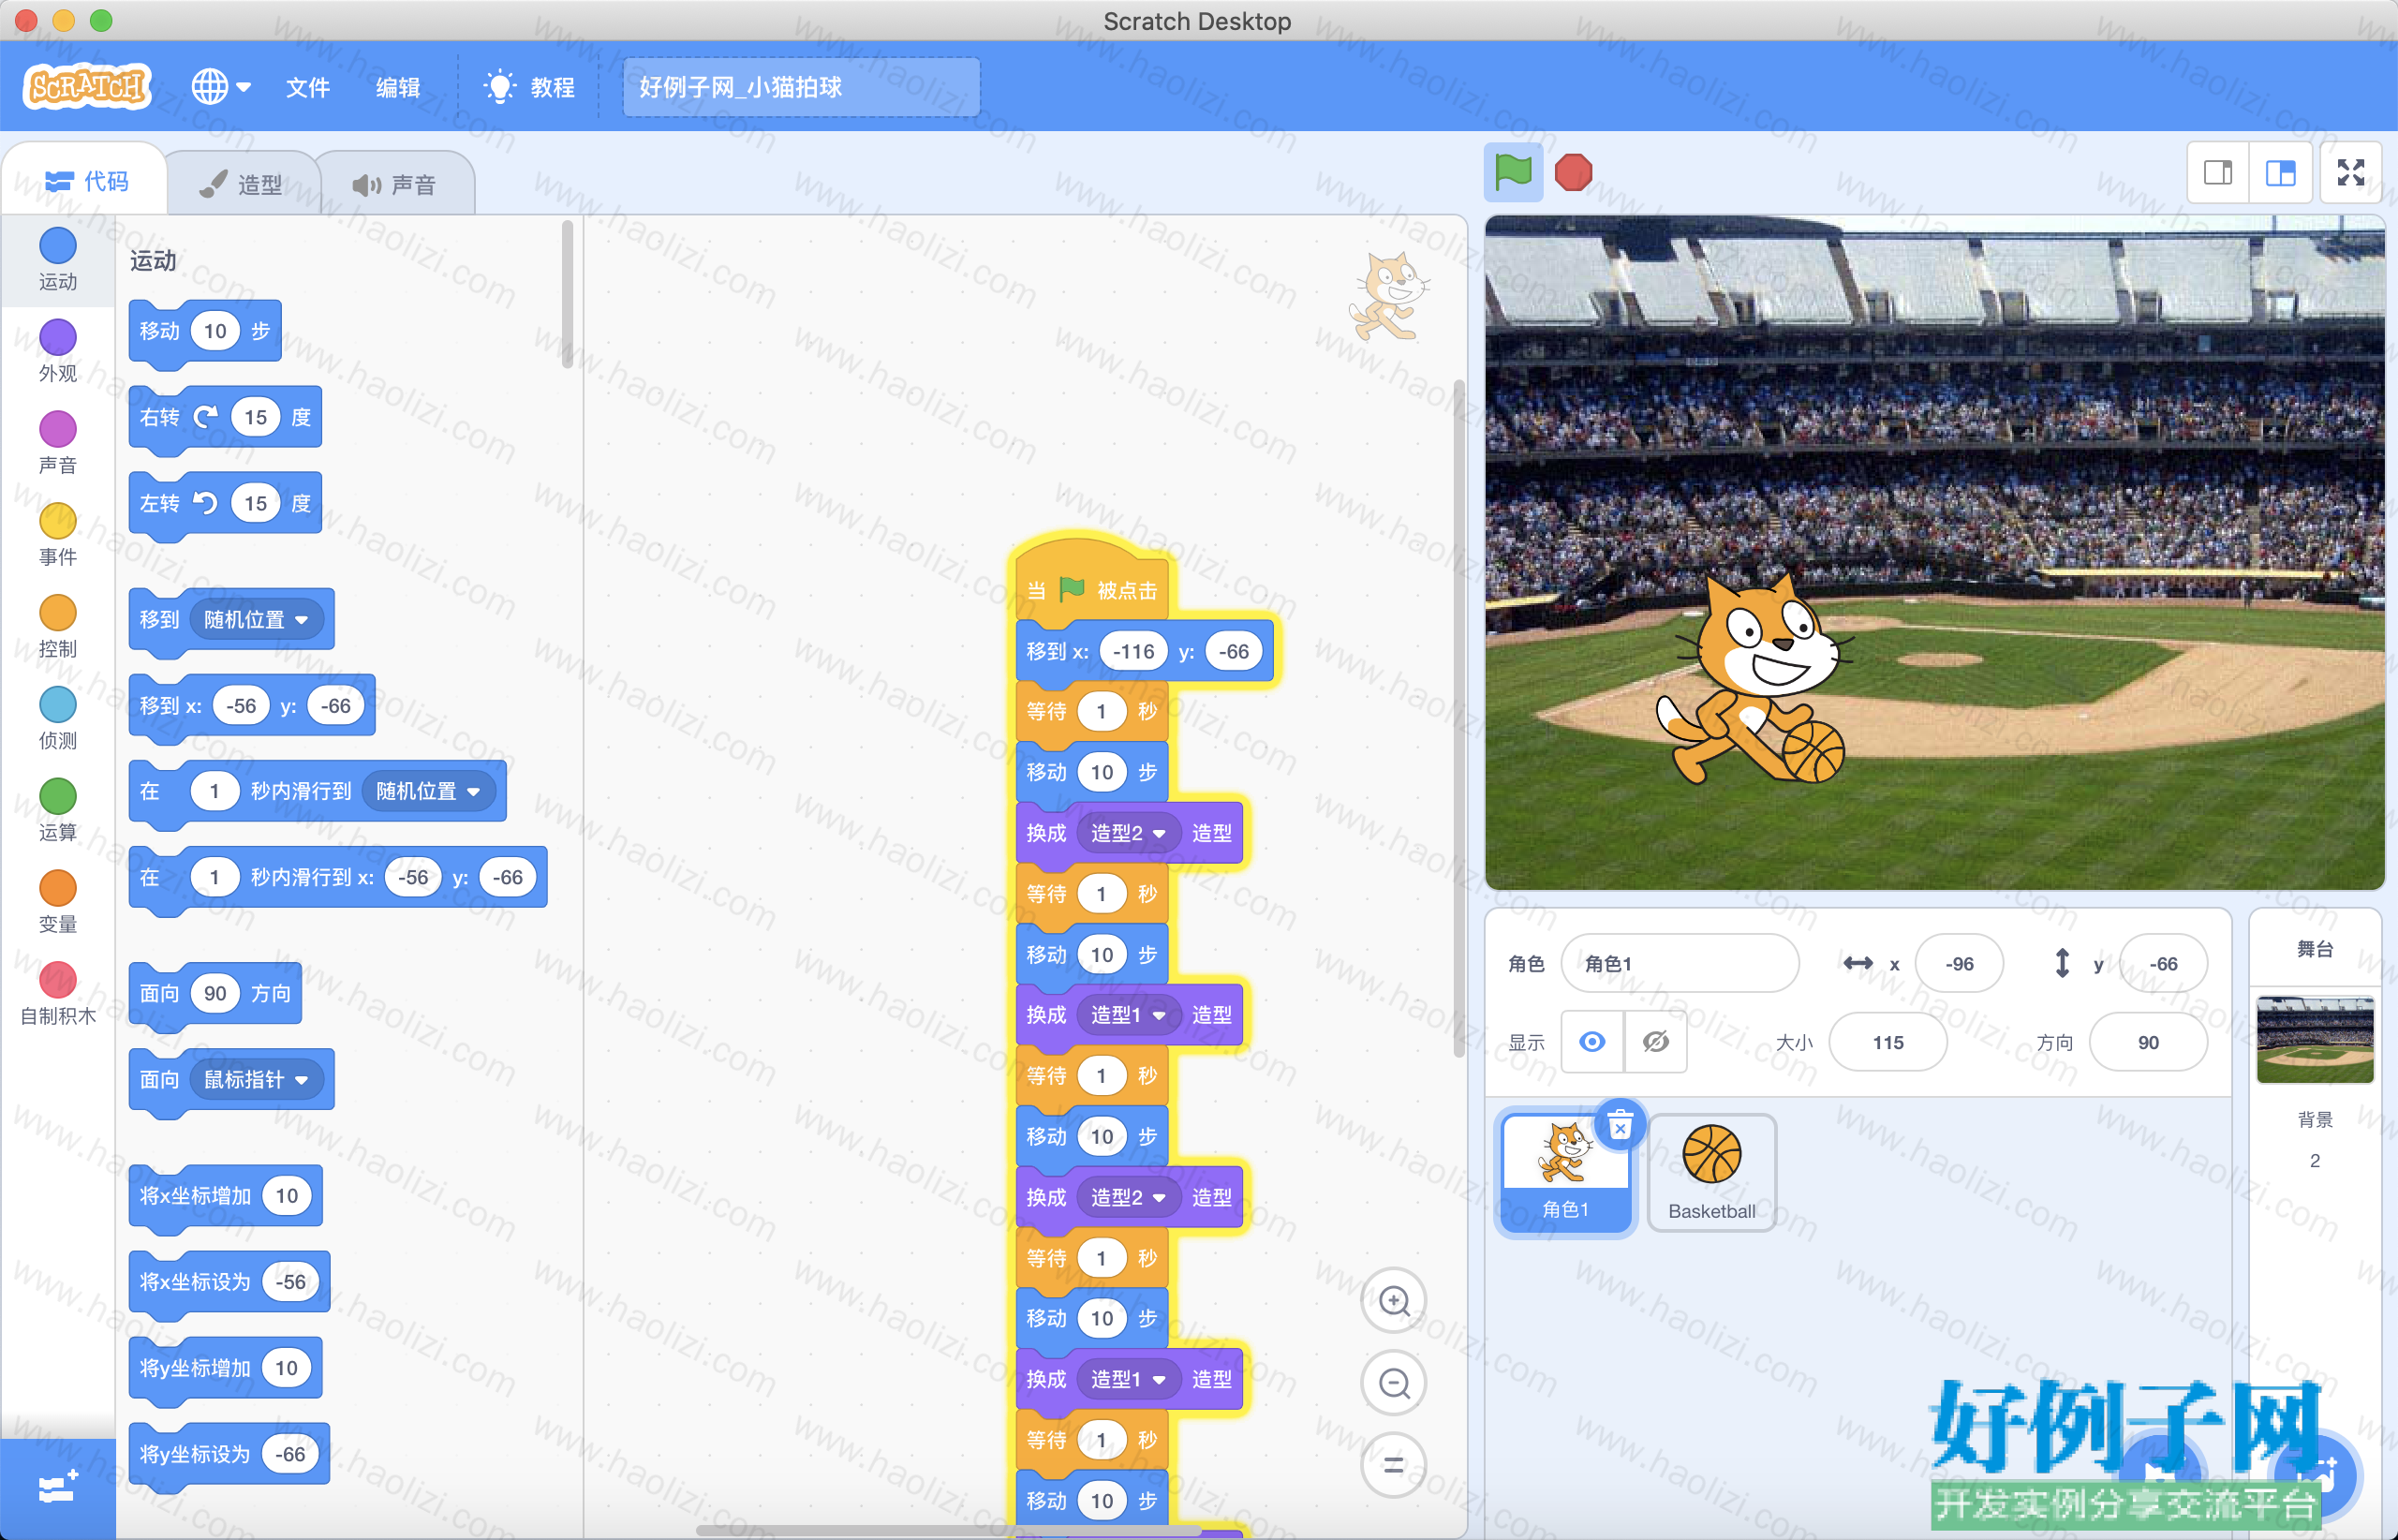Screen dimensions: 2398x1540
Task: Click the left-turn arrow on 左转 block
Action: pos(206,503)
